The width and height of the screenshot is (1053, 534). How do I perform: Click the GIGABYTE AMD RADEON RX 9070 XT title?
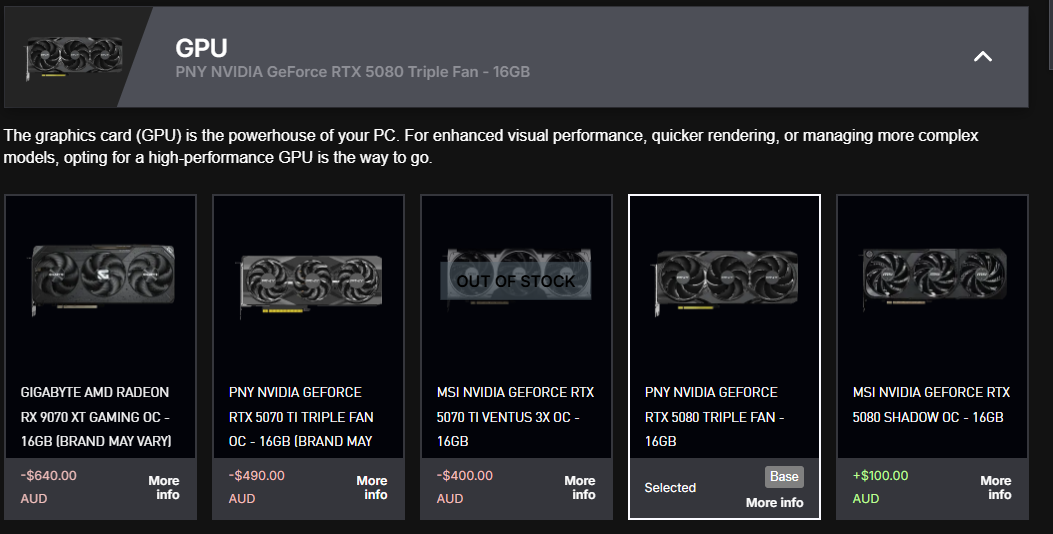pos(96,416)
